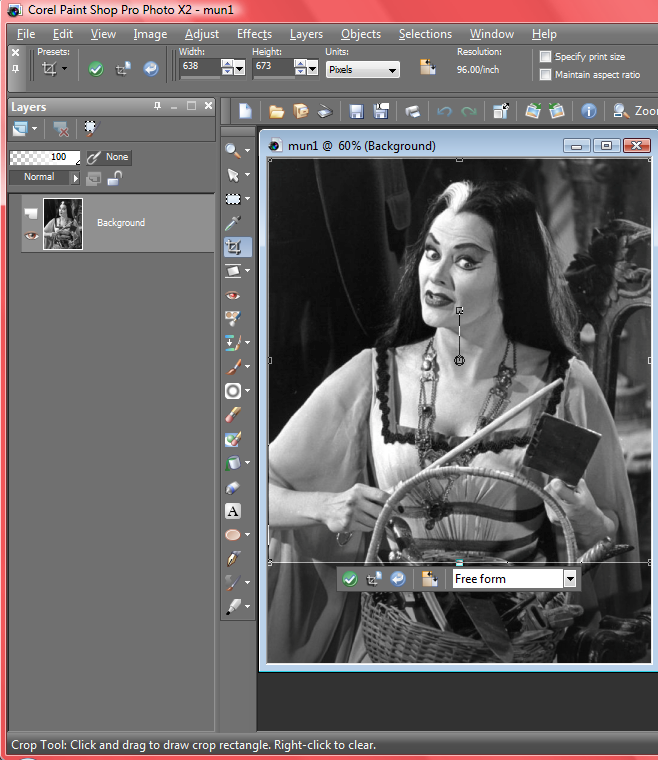The image size is (658, 760).
Task: Open the Layers menu
Action: tap(306, 34)
